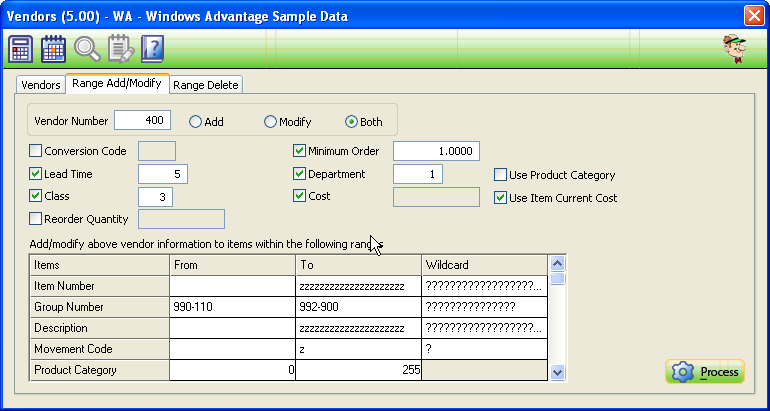Image resolution: width=770 pixels, height=411 pixels.
Task: Click the Minimum Order value field
Action: tap(436, 151)
